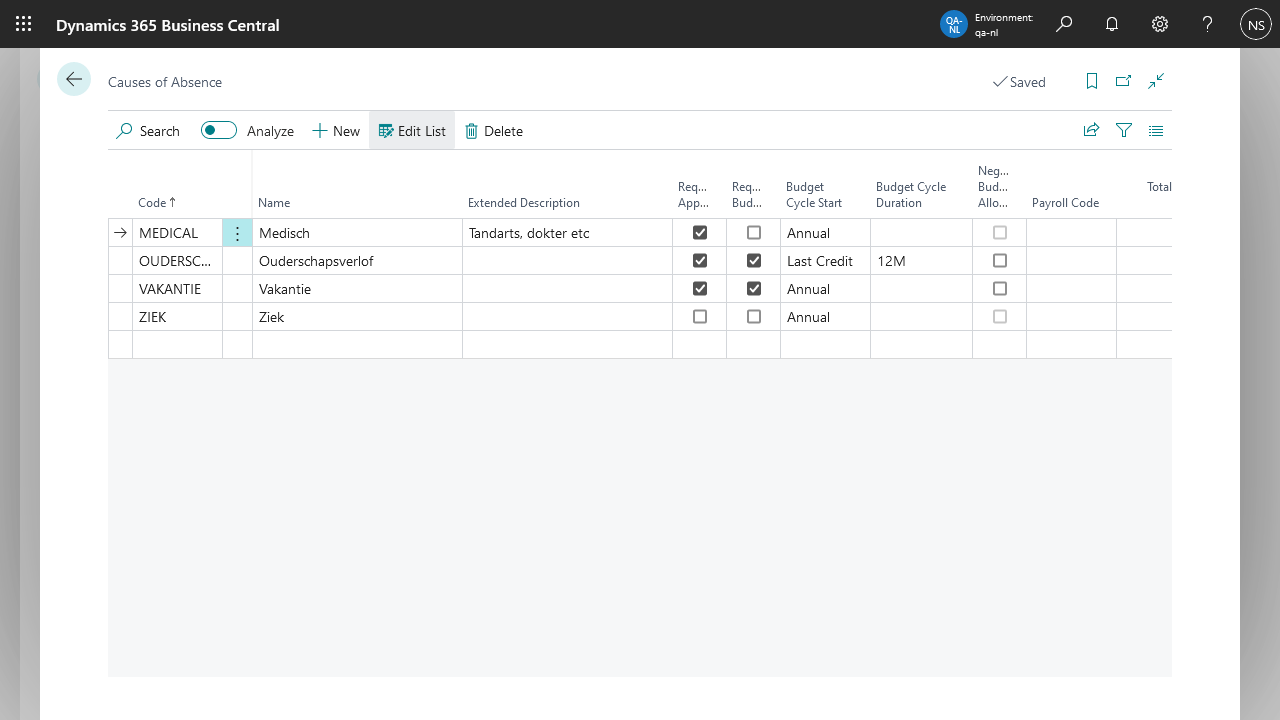Screen dimensions: 1280x720
Task: Collapse the page with the arrows icon
Action: [x=1156, y=81]
